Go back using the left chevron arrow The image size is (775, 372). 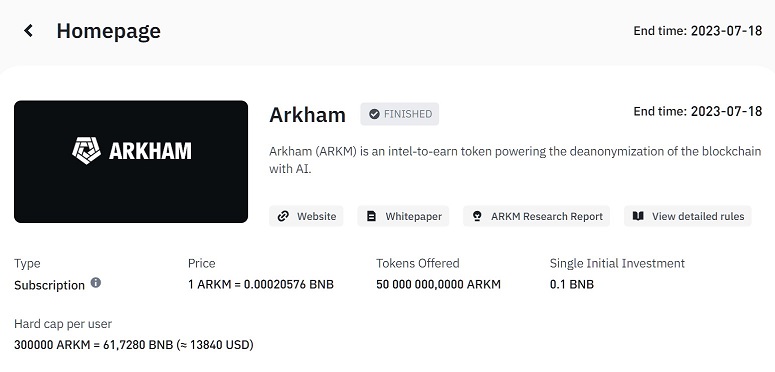click(28, 31)
